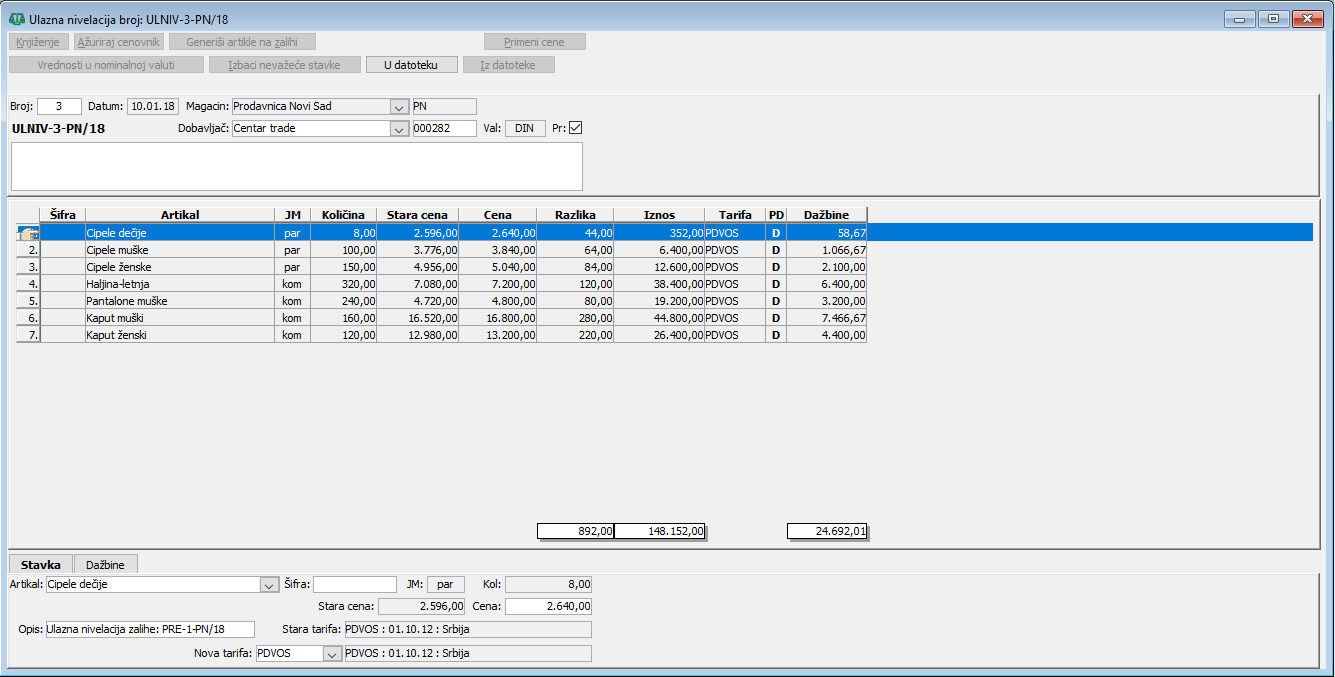This screenshot has height=677, width=1335.
Task: Click the row indicator icon for first row
Action: (28, 232)
